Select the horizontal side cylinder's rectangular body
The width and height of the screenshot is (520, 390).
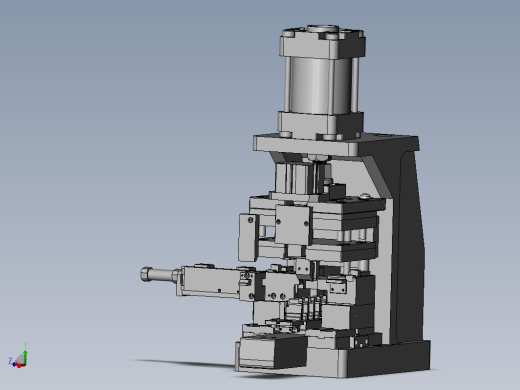[213, 281]
